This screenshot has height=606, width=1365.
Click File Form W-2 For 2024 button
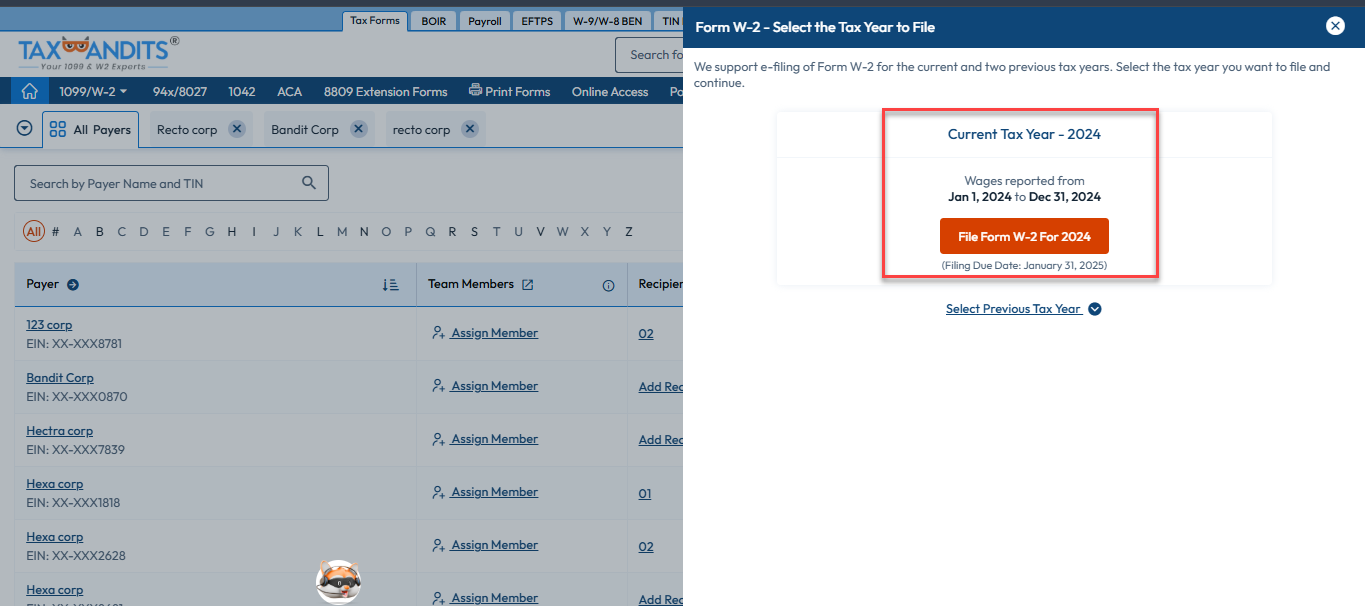tap(1024, 236)
